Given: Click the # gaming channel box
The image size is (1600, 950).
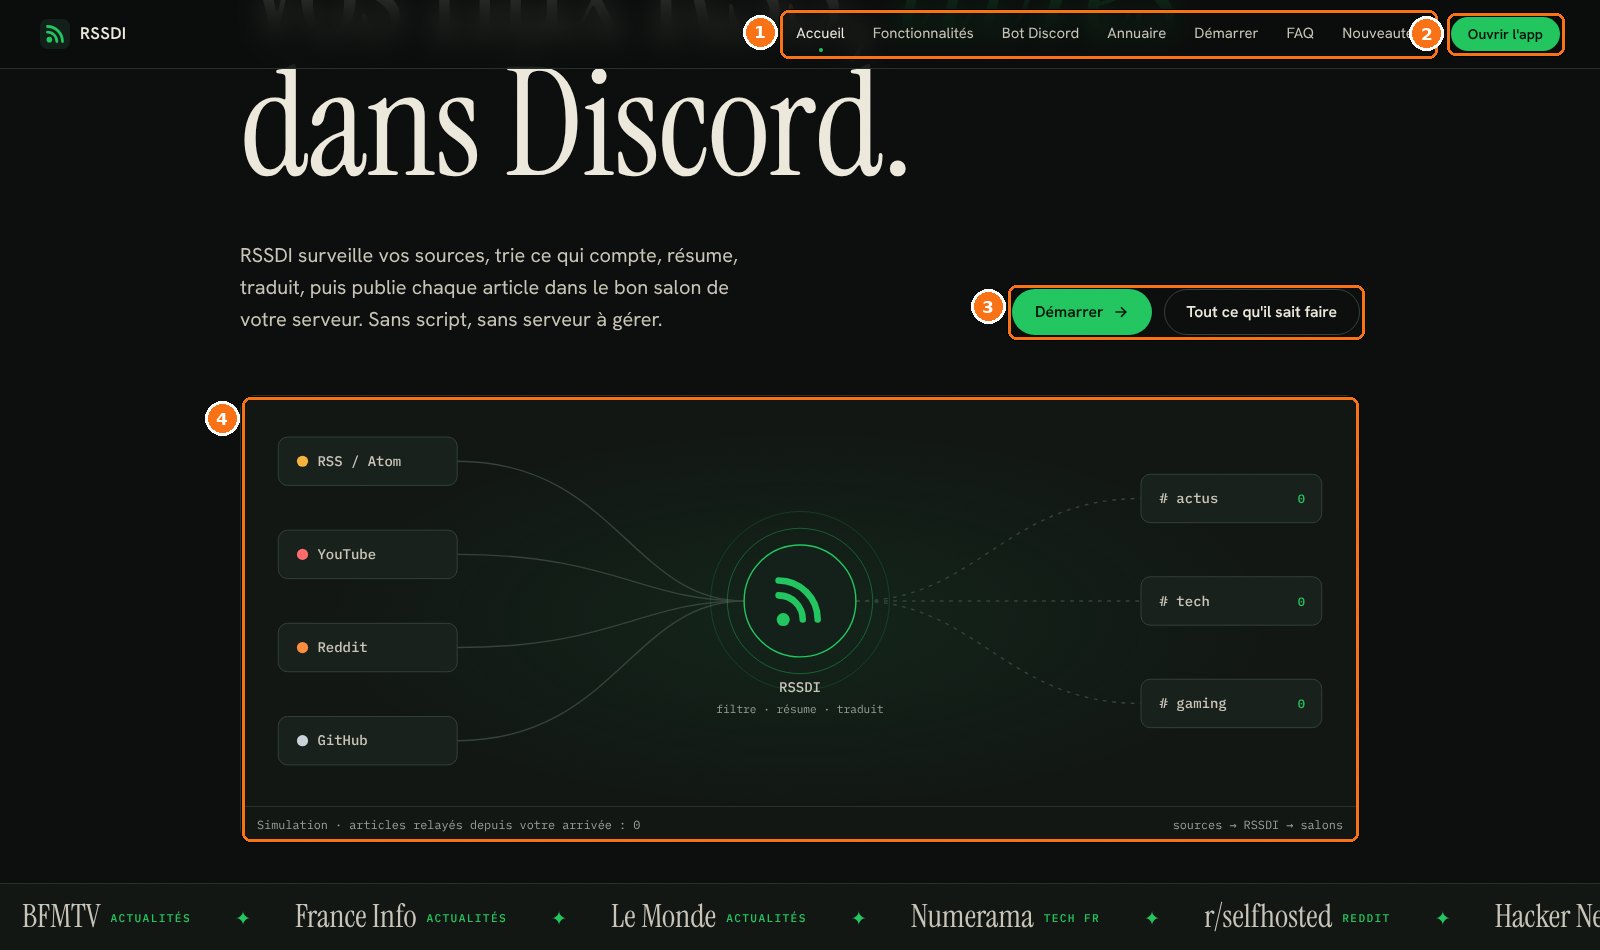Looking at the screenshot, I should pyautogui.click(x=1231, y=703).
